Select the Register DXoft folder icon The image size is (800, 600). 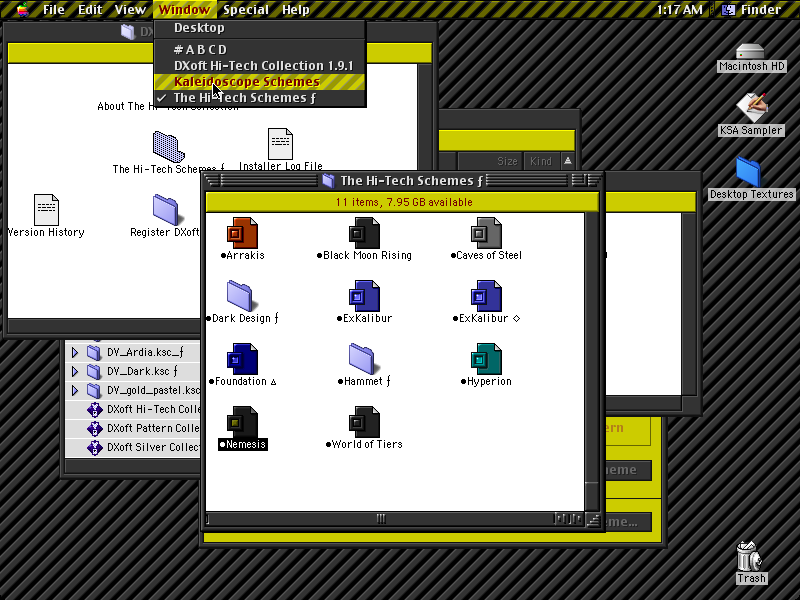[x=165, y=209]
